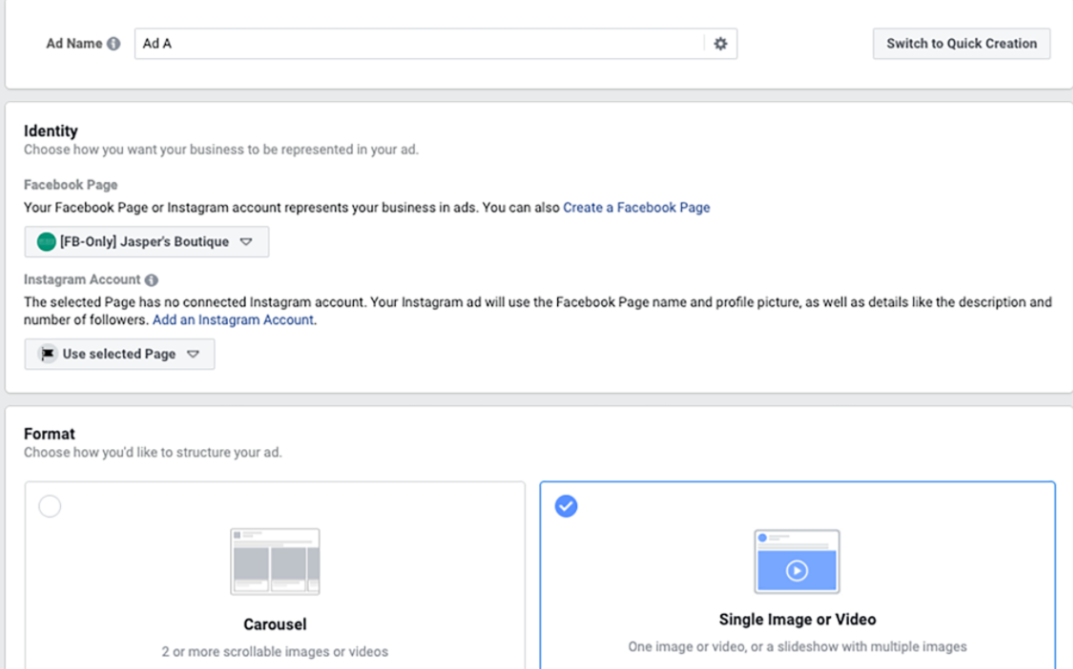
Task: Click the Ad Name label text
Action: pos(74,44)
